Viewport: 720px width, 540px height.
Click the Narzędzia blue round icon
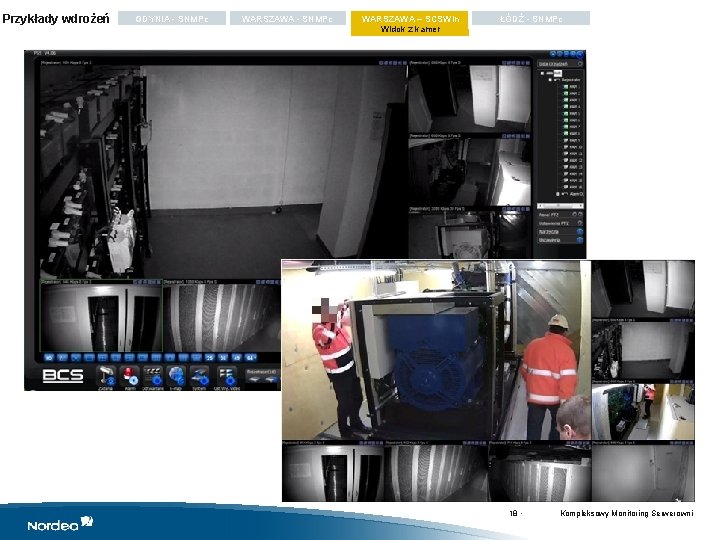pyautogui.click(x=580, y=232)
